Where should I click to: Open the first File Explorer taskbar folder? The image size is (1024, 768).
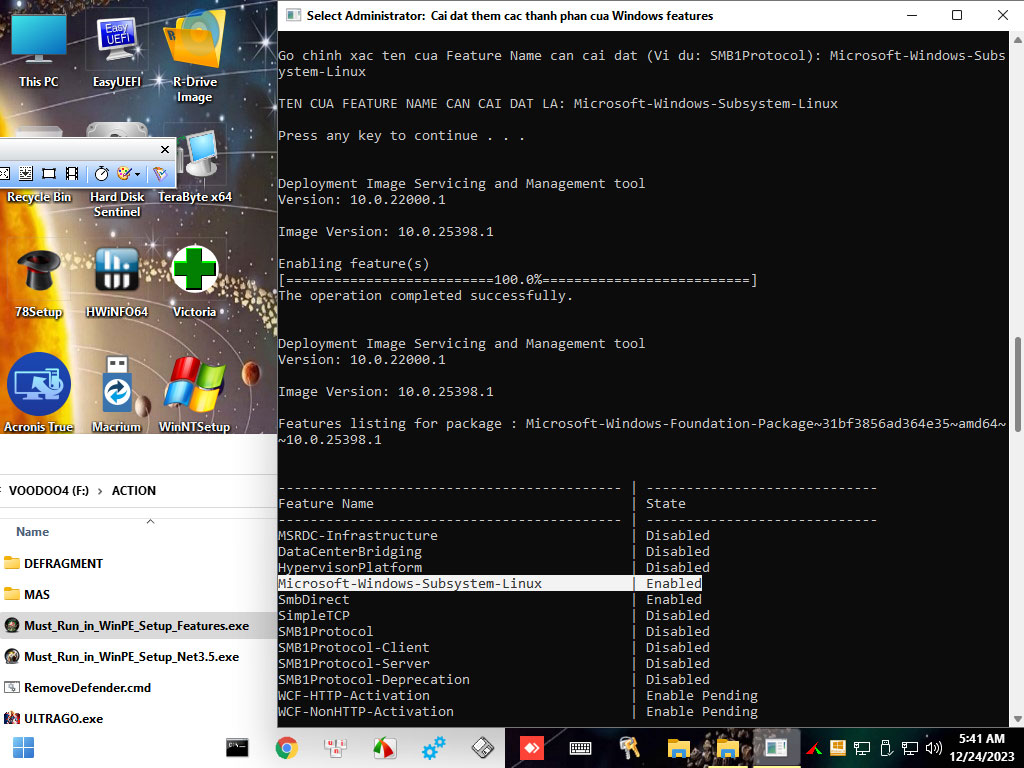pos(678,748)
